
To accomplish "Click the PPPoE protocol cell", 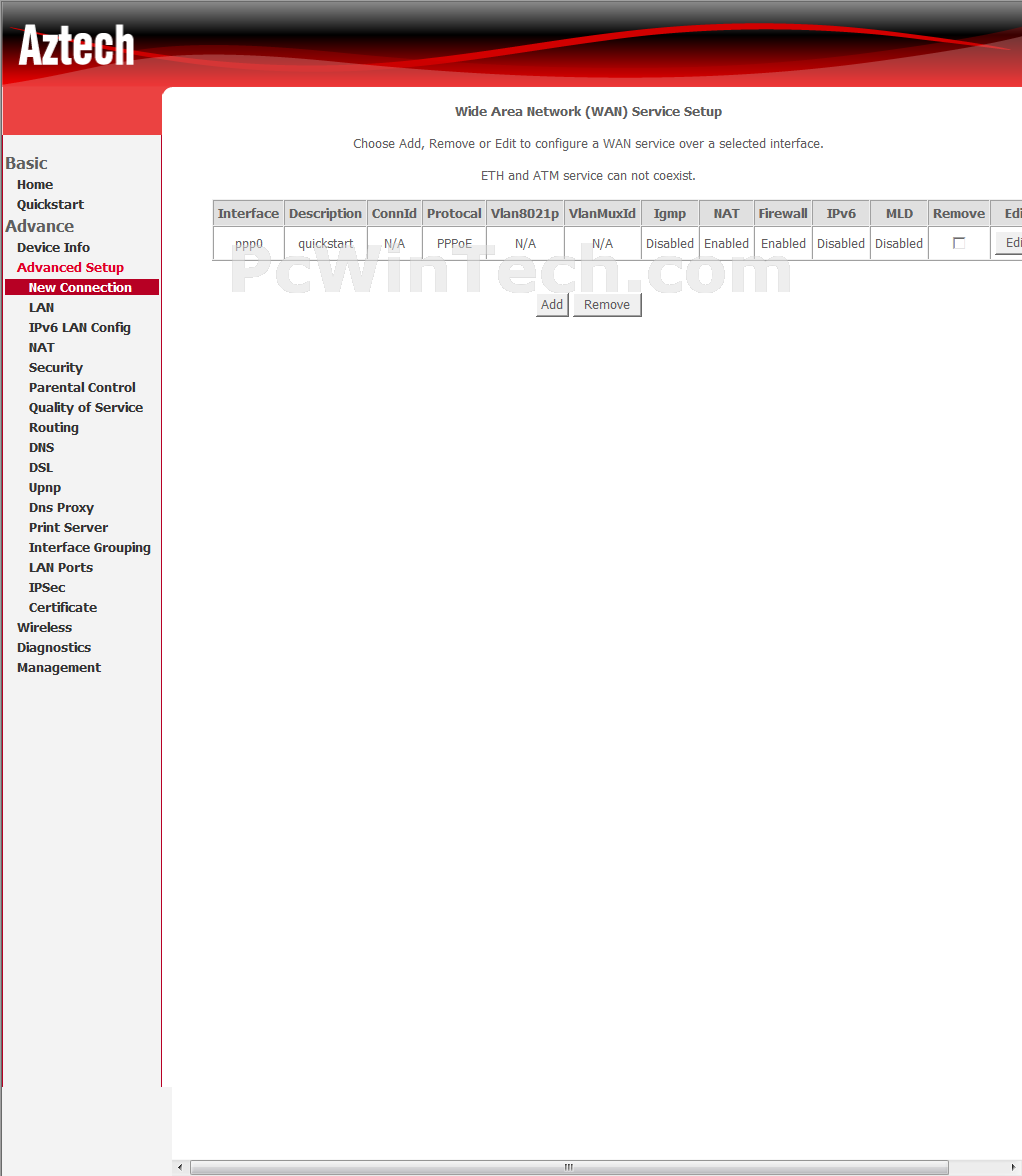I will [x=454, y=244].
